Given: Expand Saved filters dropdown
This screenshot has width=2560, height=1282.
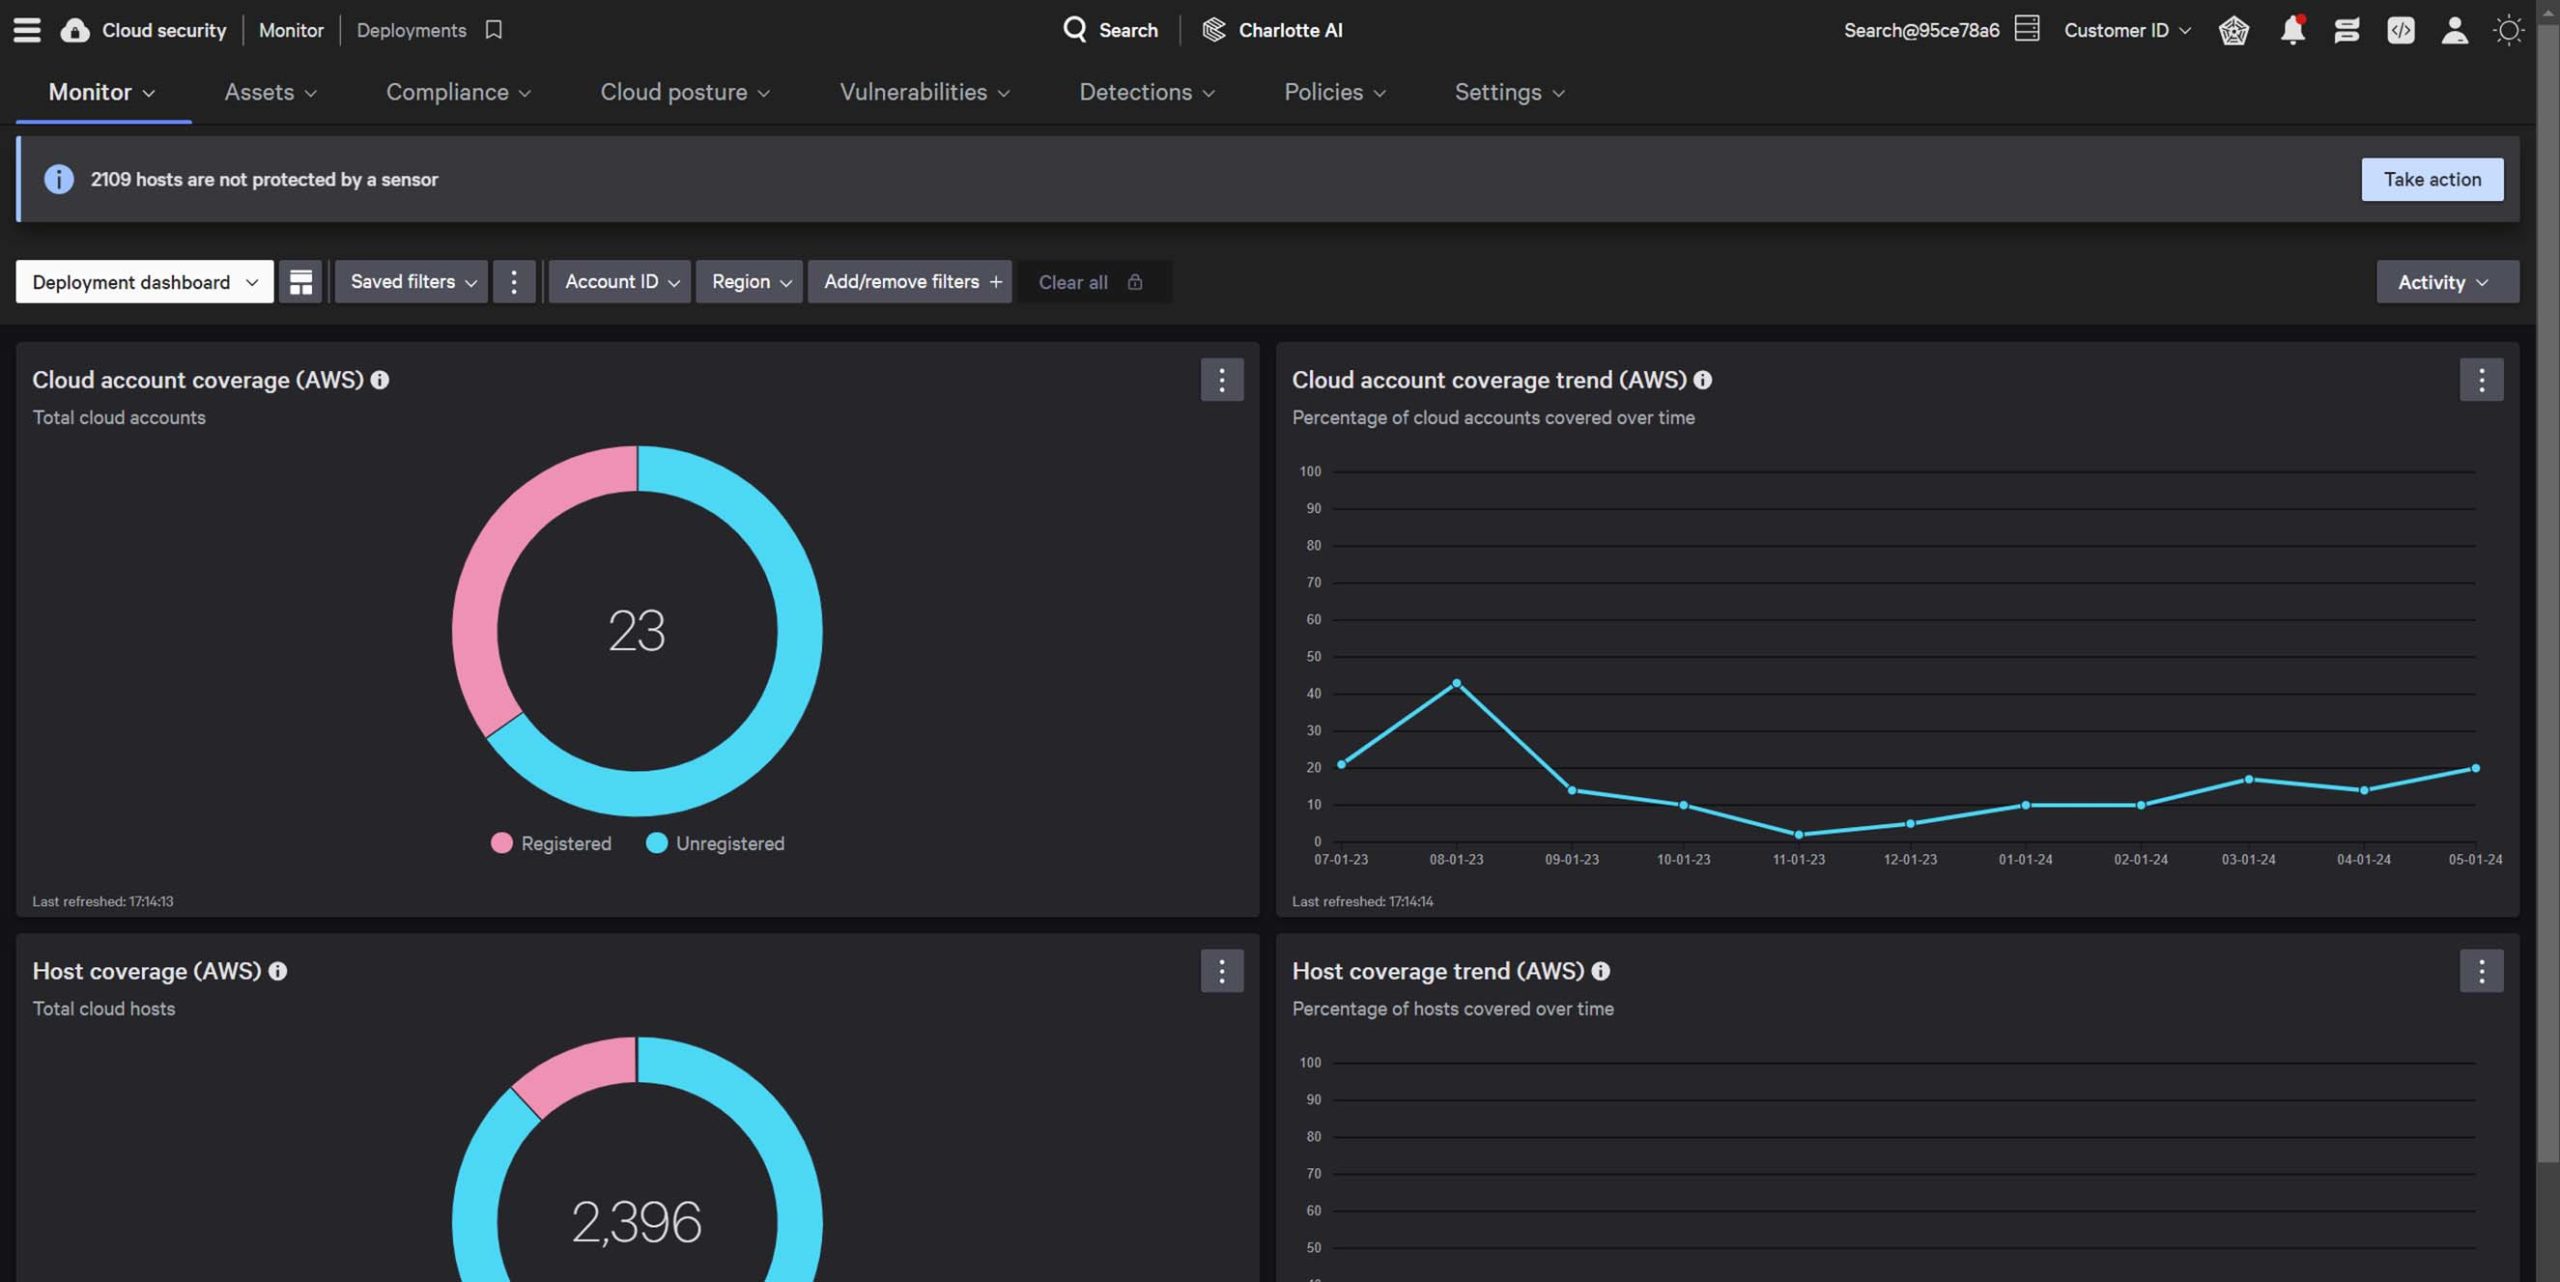Looking at the screenshot, I should (412, 282).
